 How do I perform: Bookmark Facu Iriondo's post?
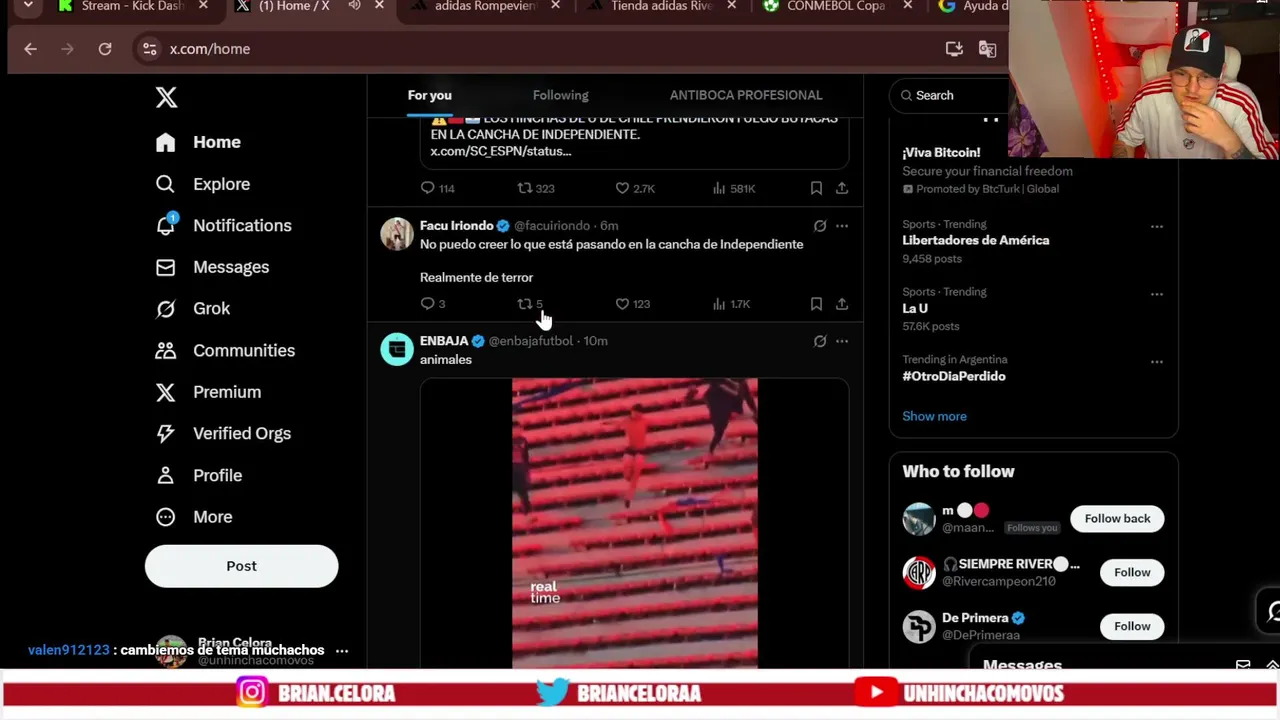(x=816, y=304)
